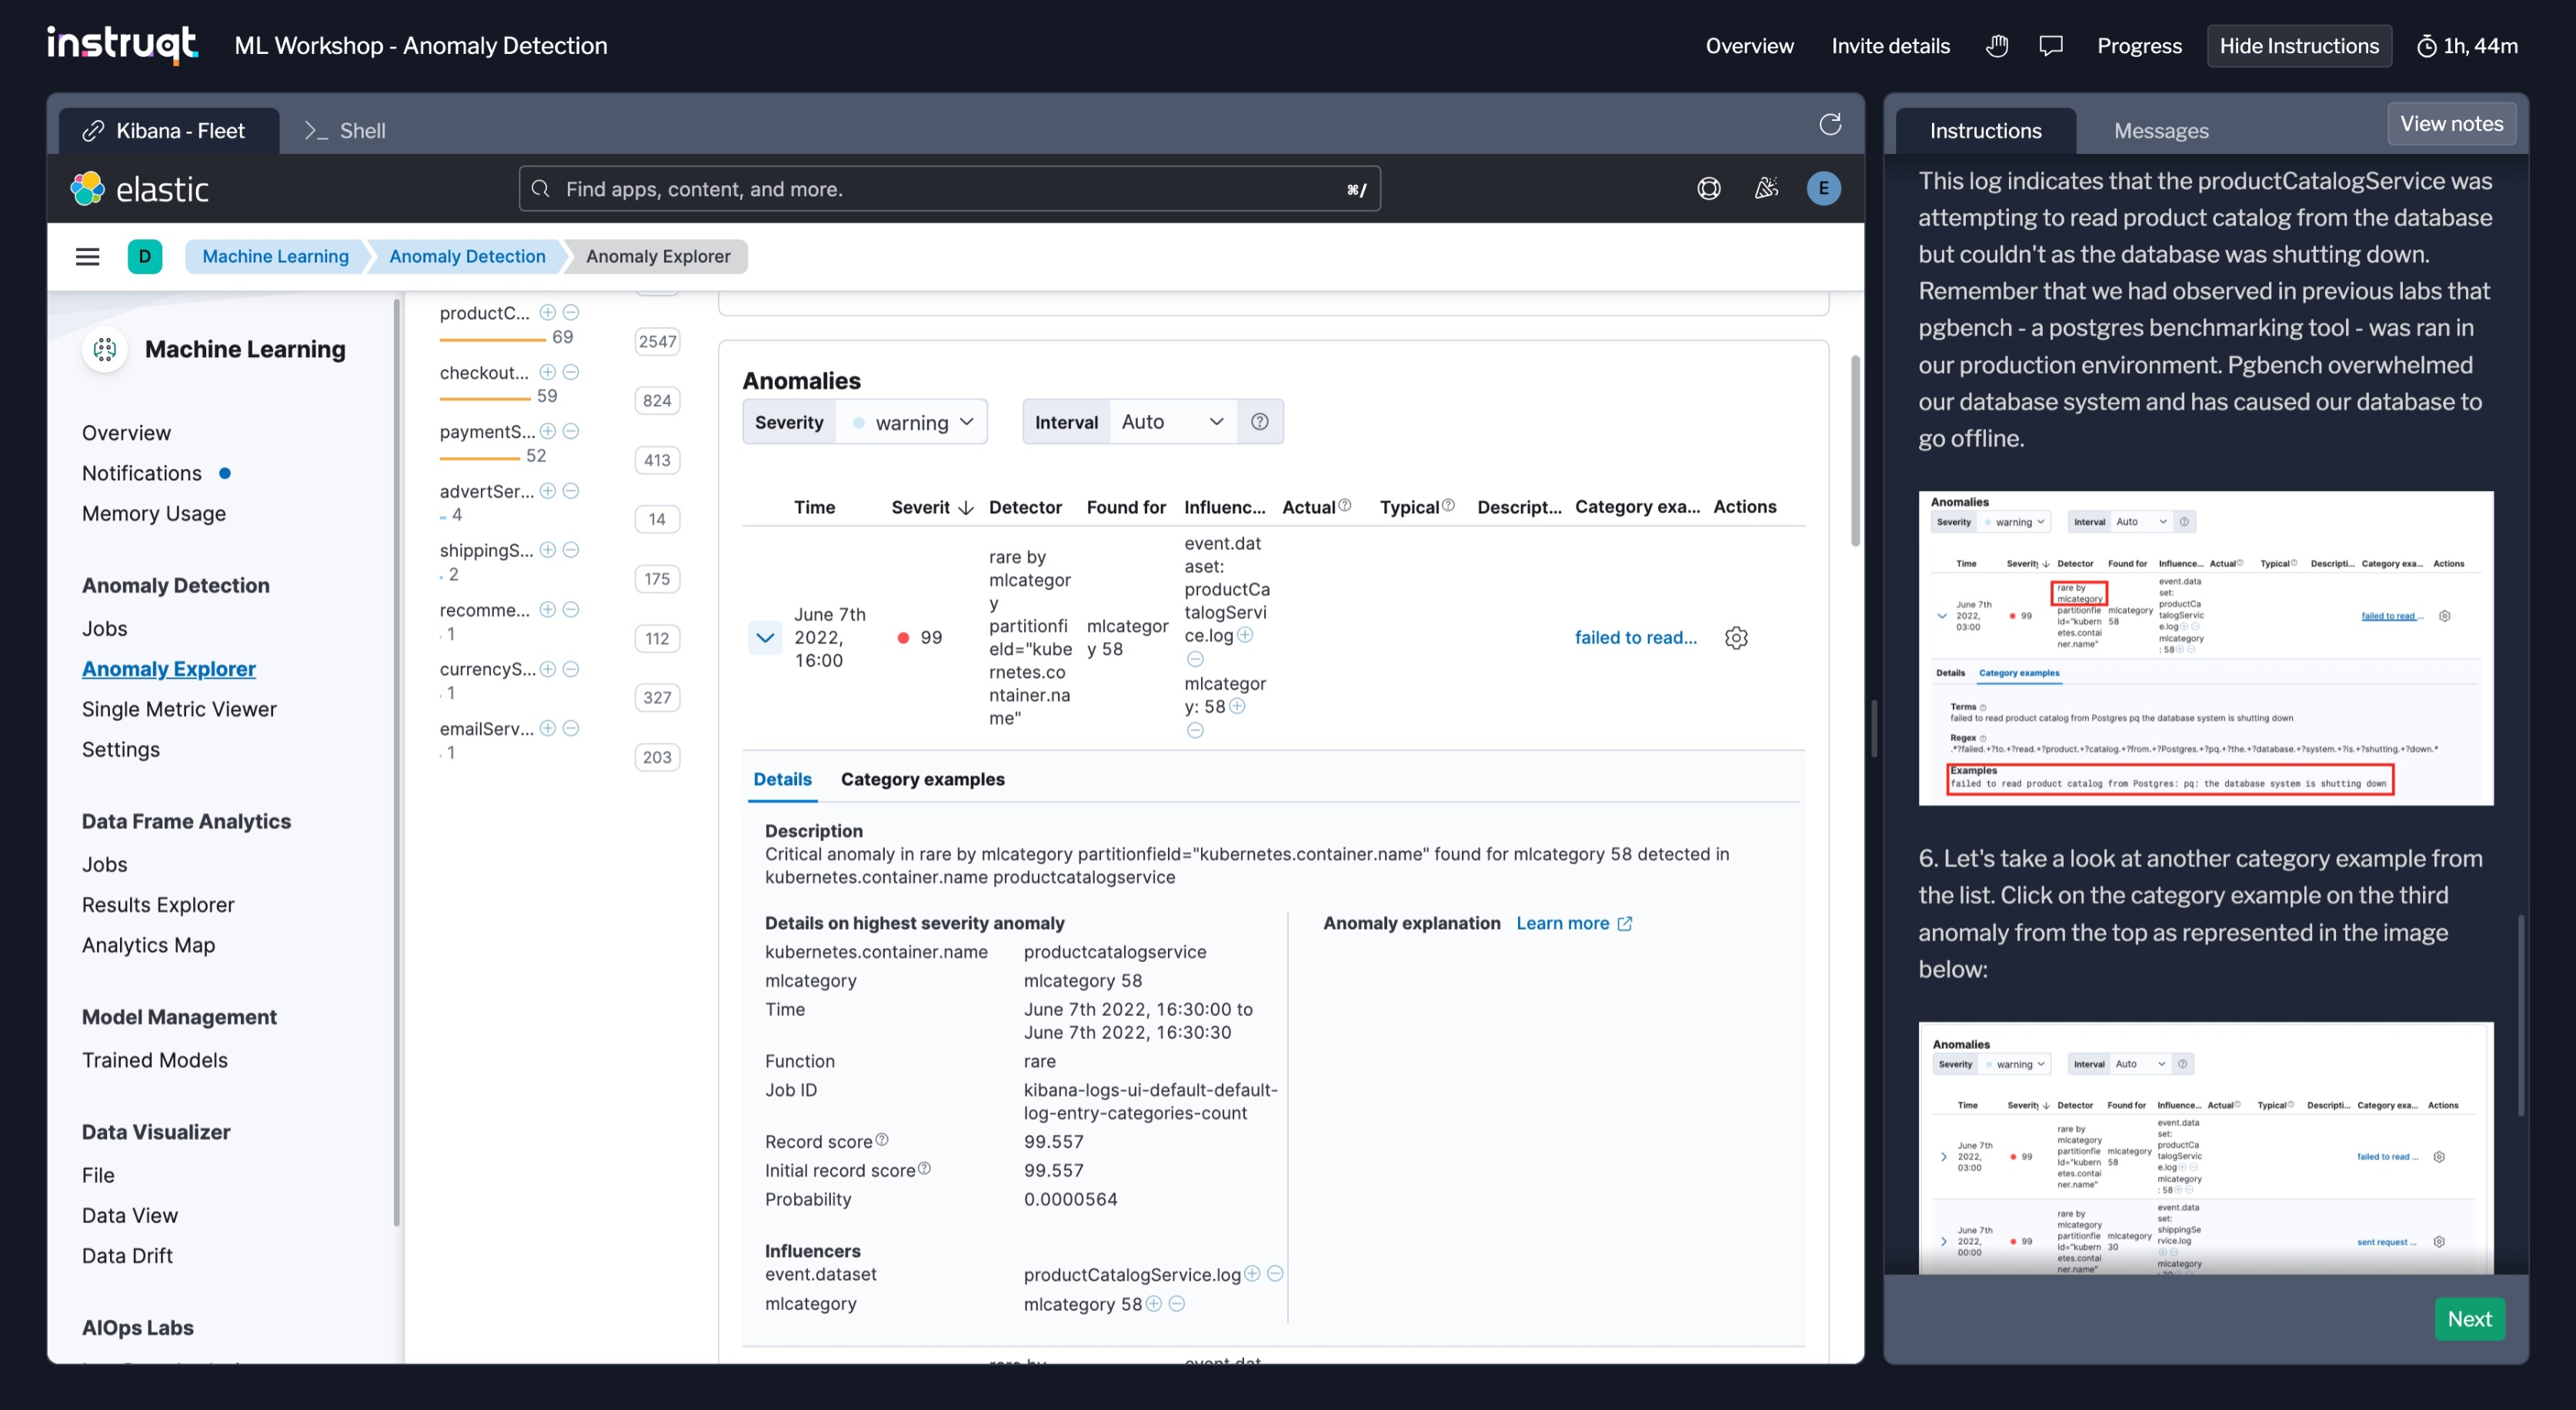Open the newsfeed celebration icon
Screen dimensions: 2576x1410
pyautogui.click(x=1766, y=188)
